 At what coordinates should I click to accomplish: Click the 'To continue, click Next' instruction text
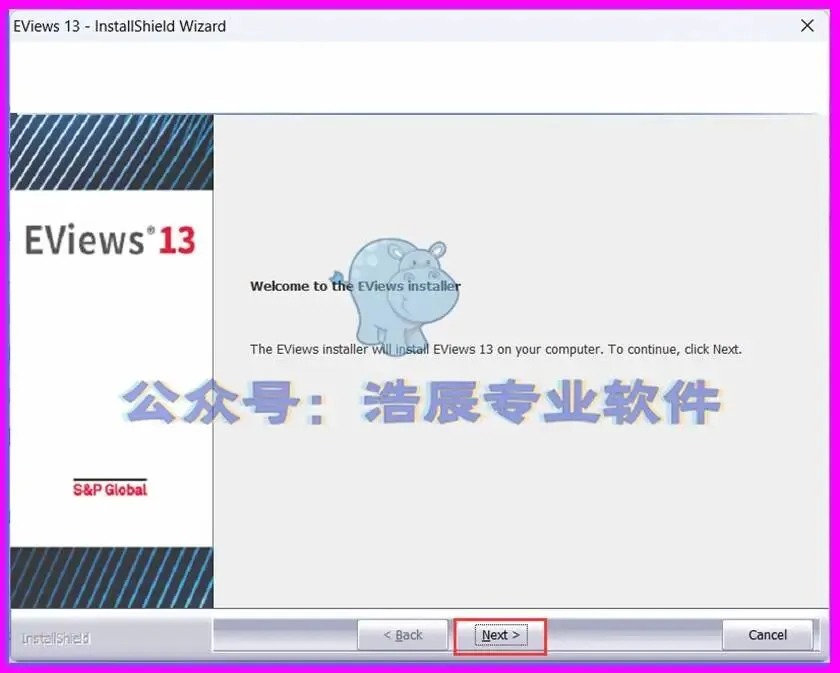point(675,349)
